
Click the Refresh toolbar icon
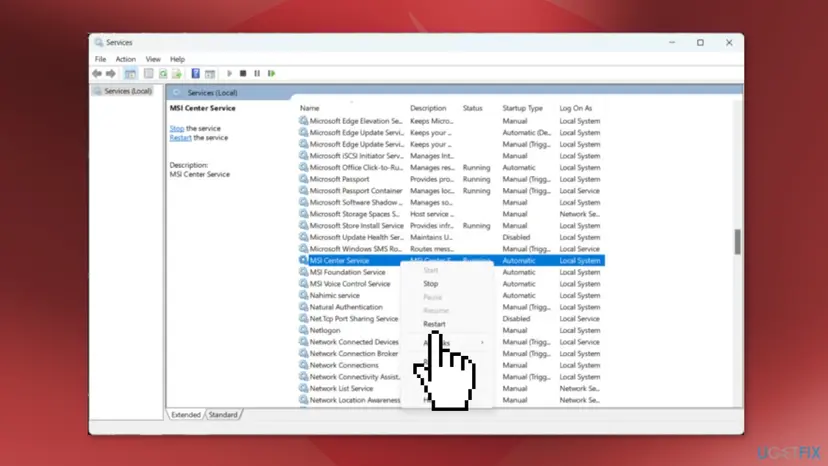pyautogui.click(x=163, y=73)
